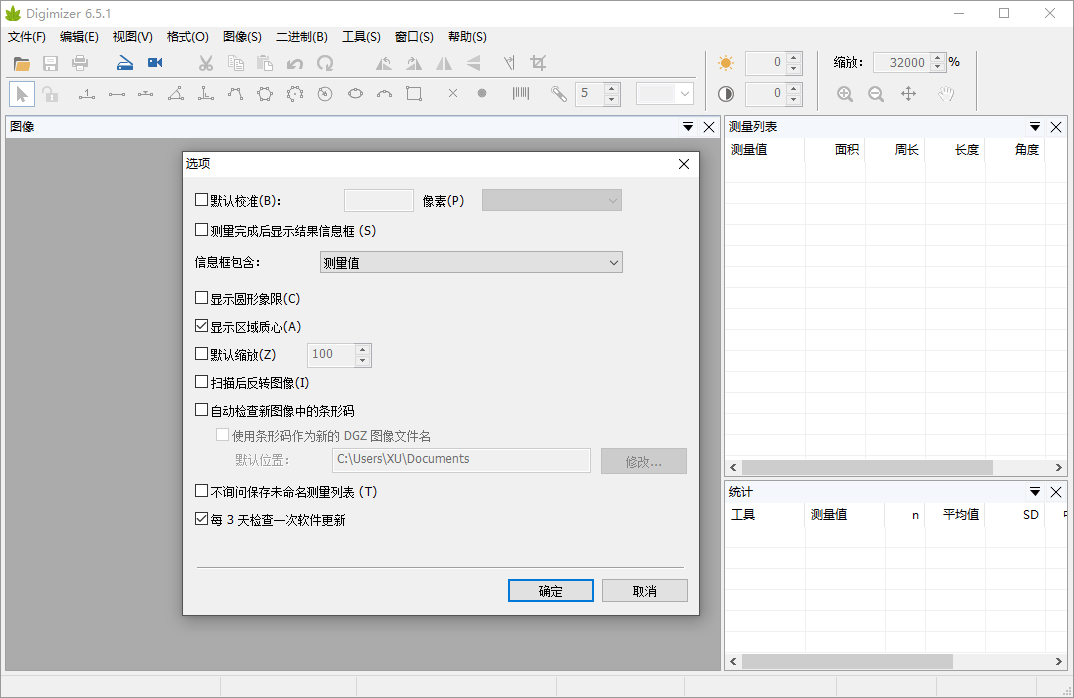Choose the arrow selection tool
1074x698 pixels.
pyautogui.click(x=21, y=93)
